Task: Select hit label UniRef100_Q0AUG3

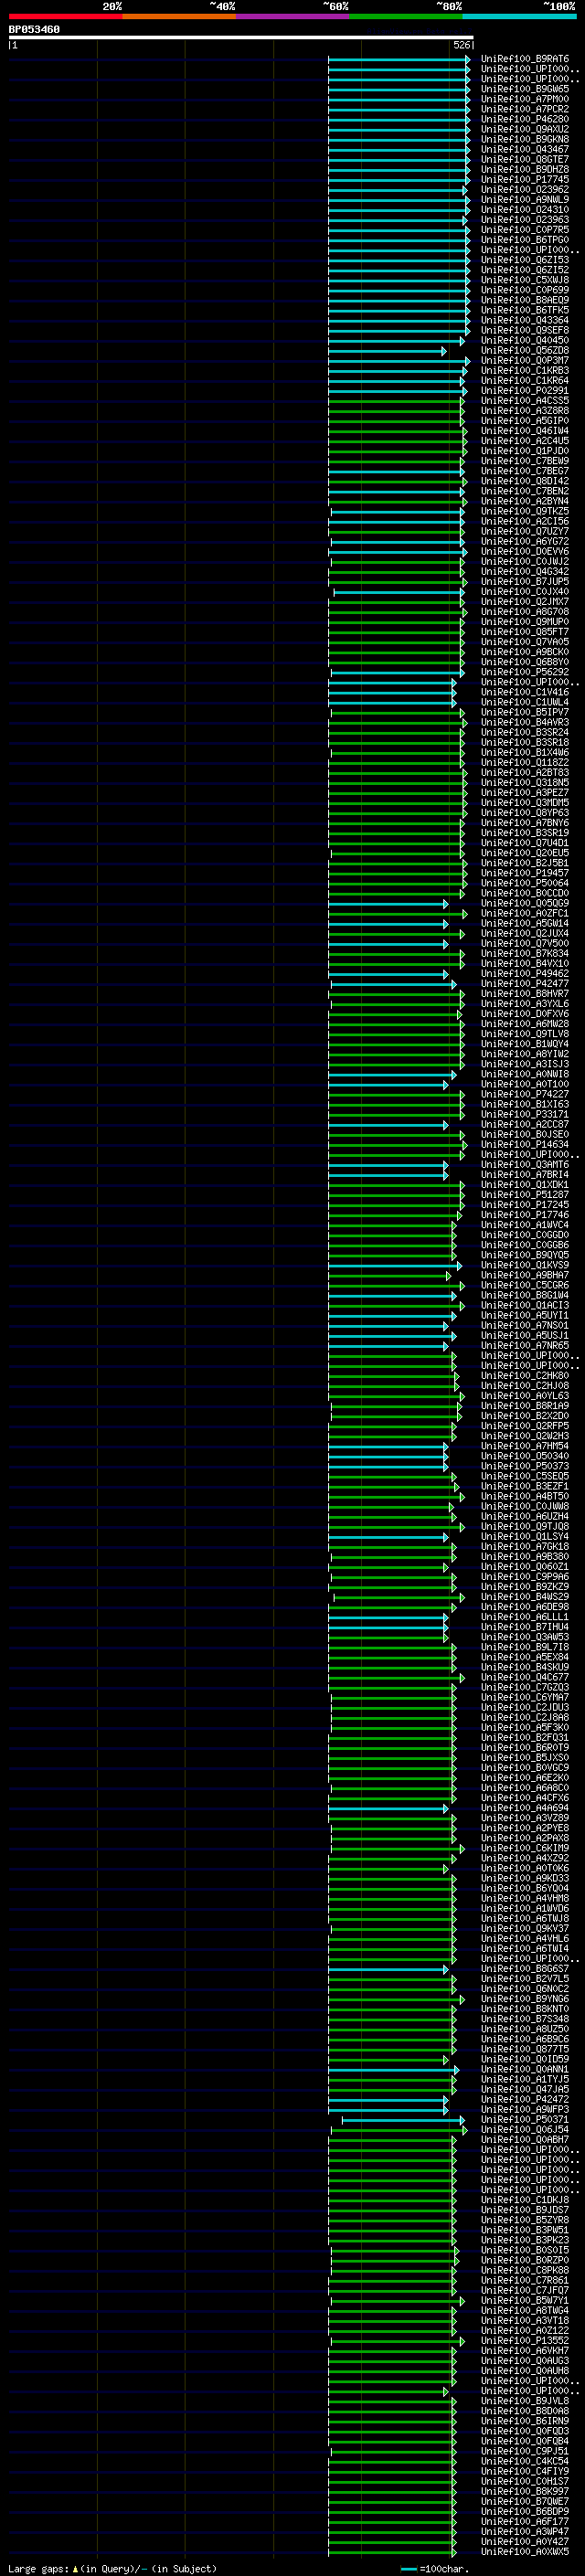Action: coord(525,2361)
